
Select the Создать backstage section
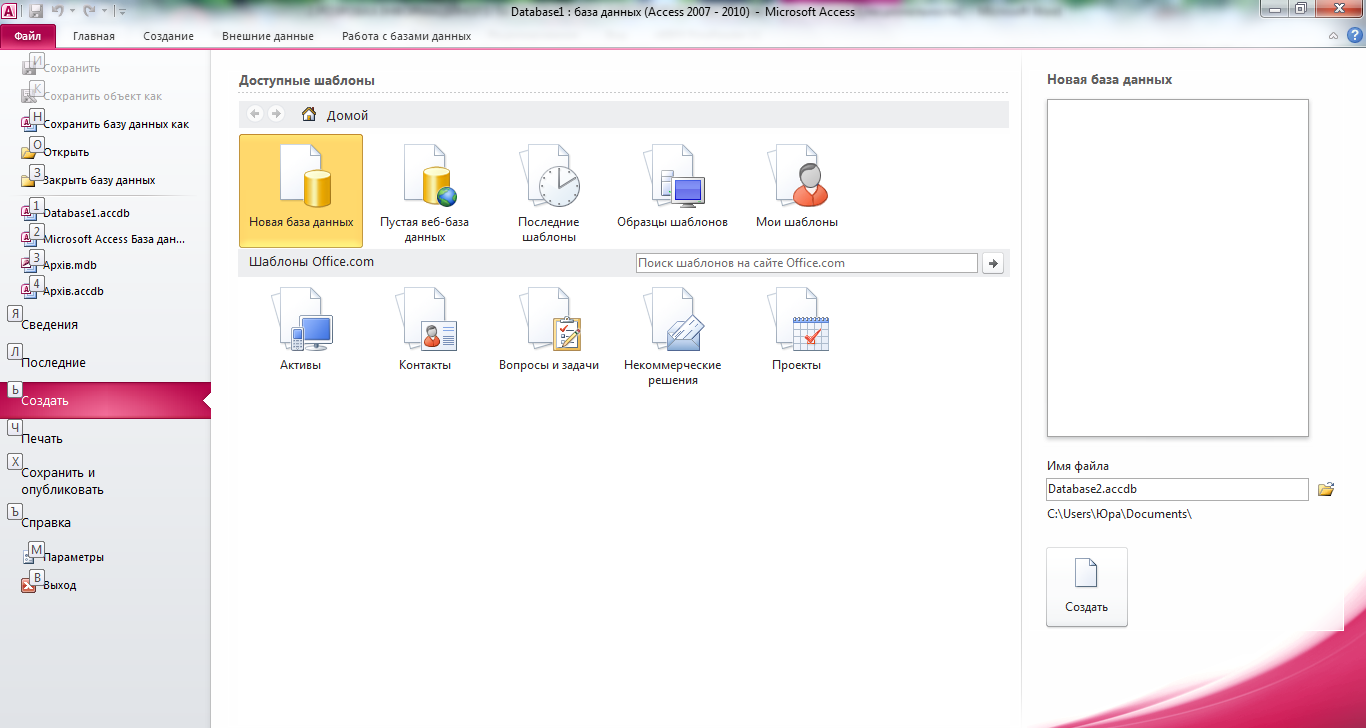coord(105,400)
